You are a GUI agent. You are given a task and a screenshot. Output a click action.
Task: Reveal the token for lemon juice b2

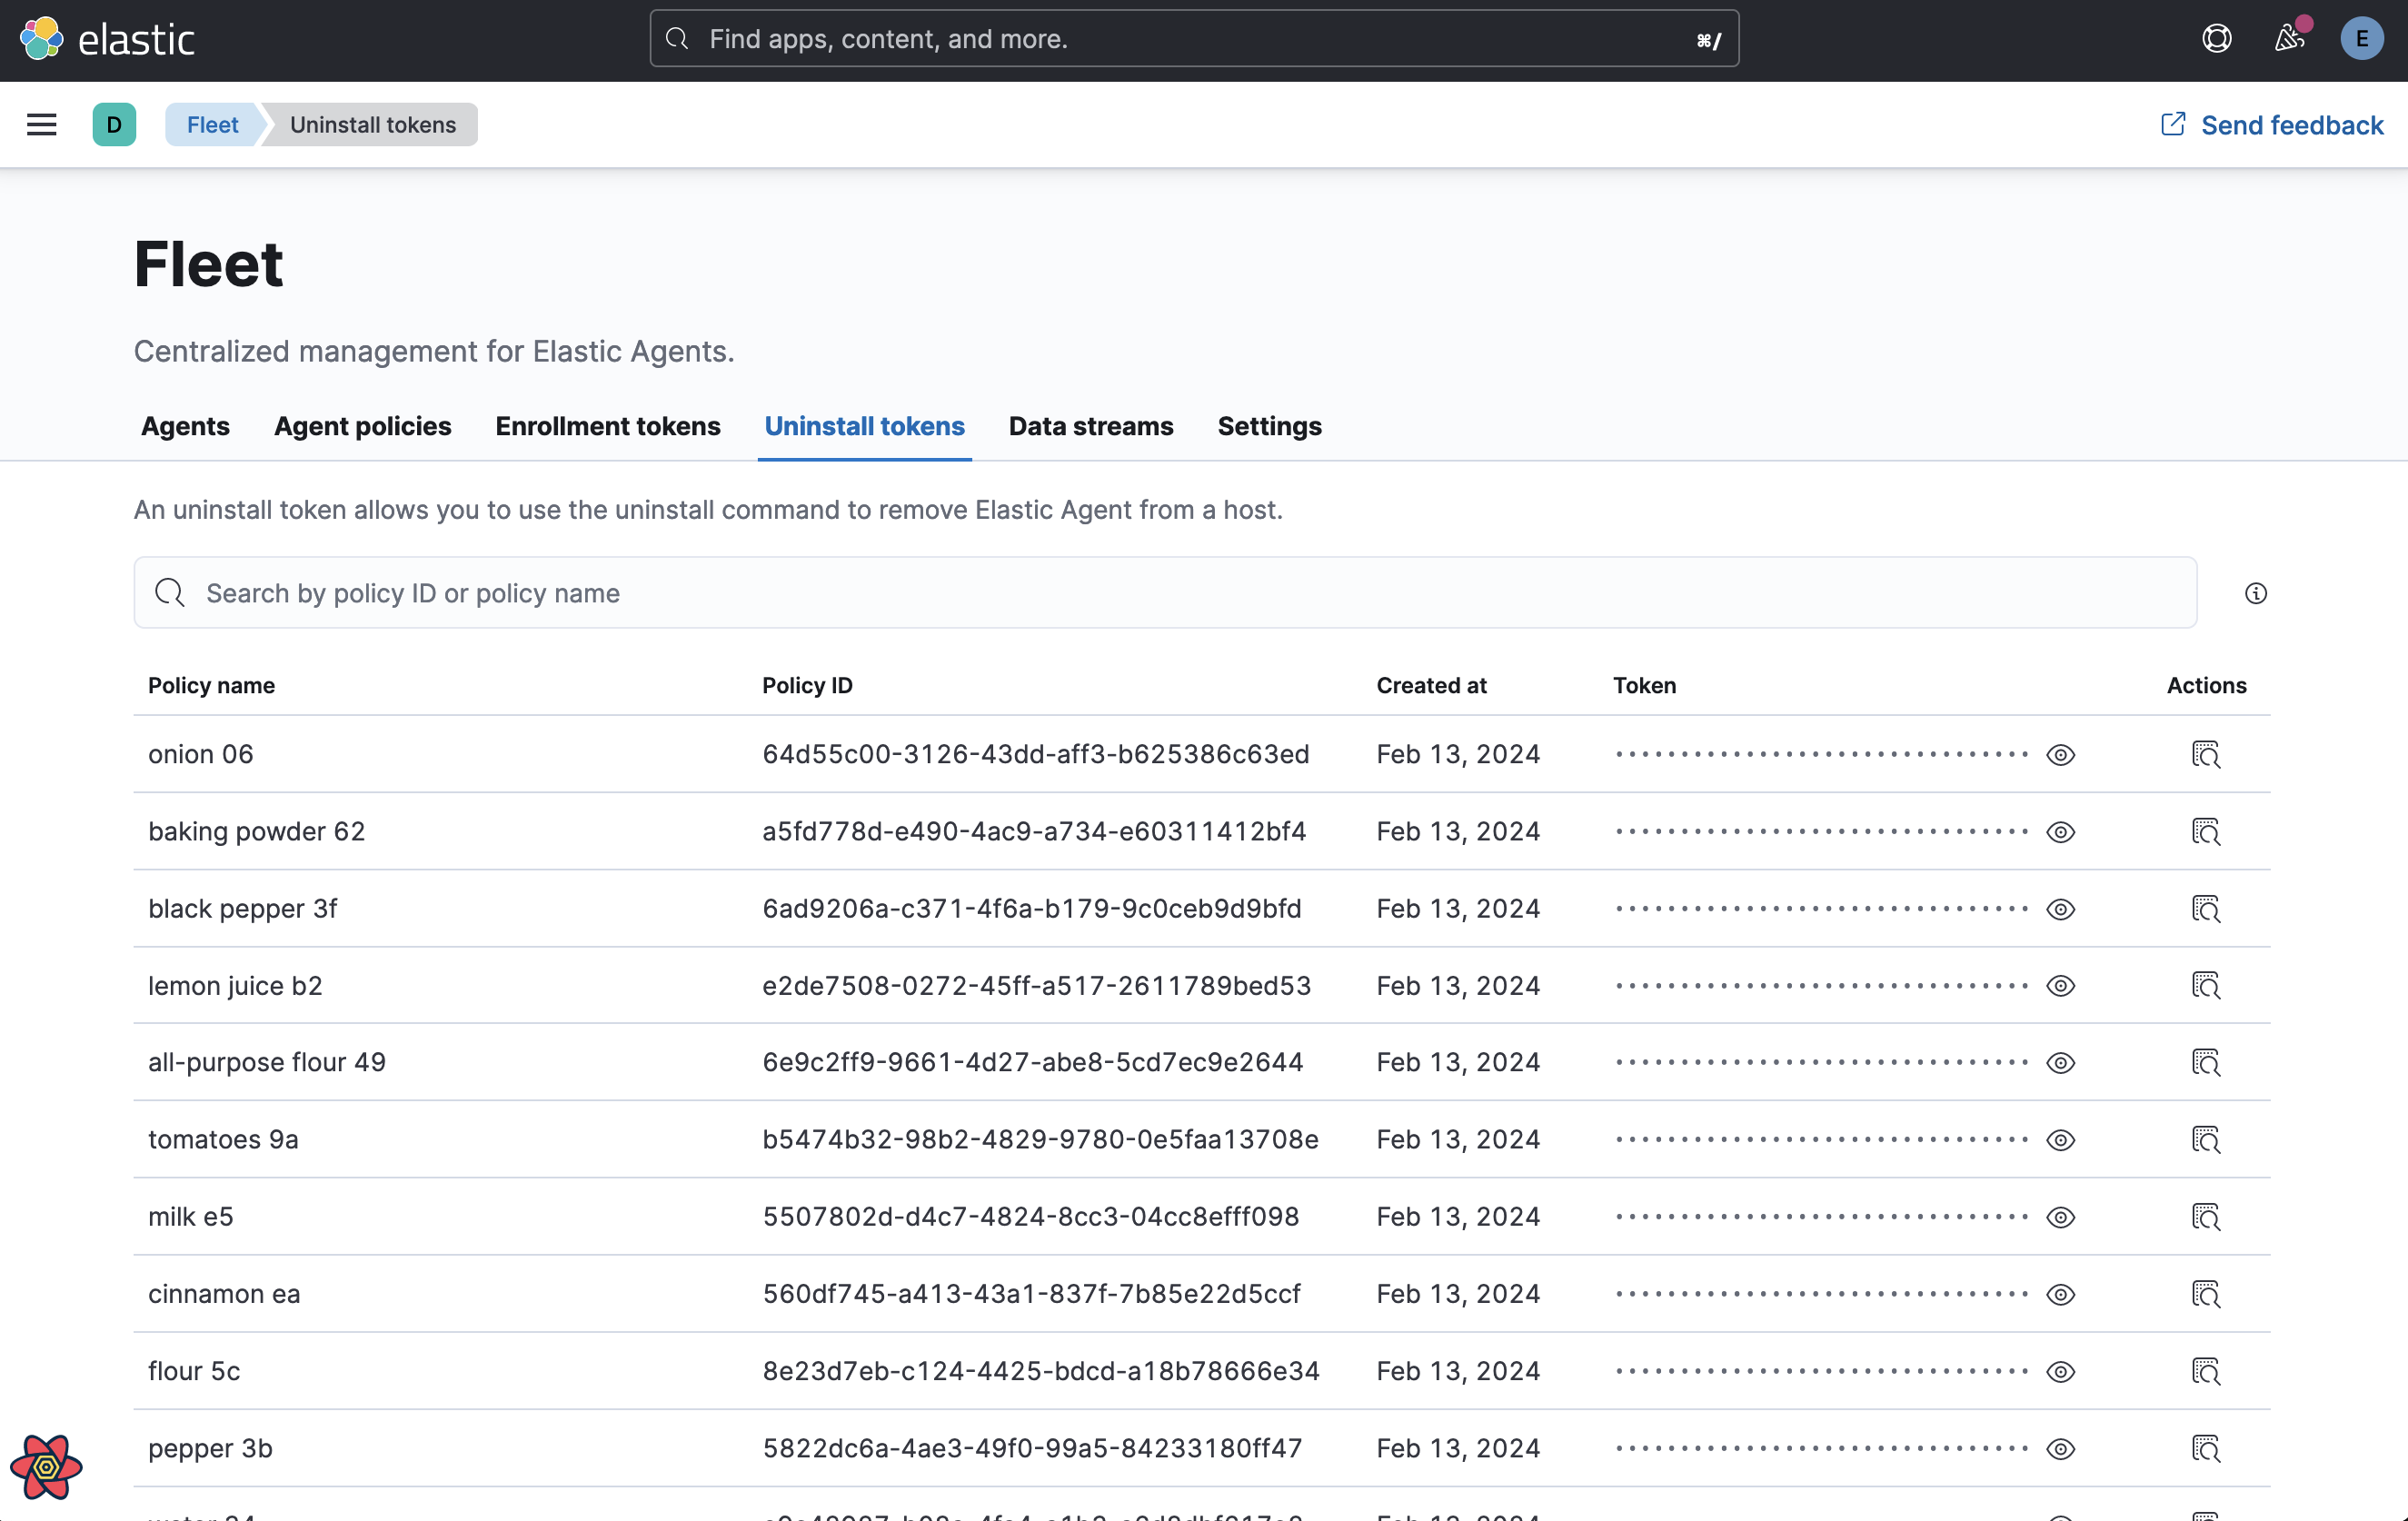tap(2060, 985)
